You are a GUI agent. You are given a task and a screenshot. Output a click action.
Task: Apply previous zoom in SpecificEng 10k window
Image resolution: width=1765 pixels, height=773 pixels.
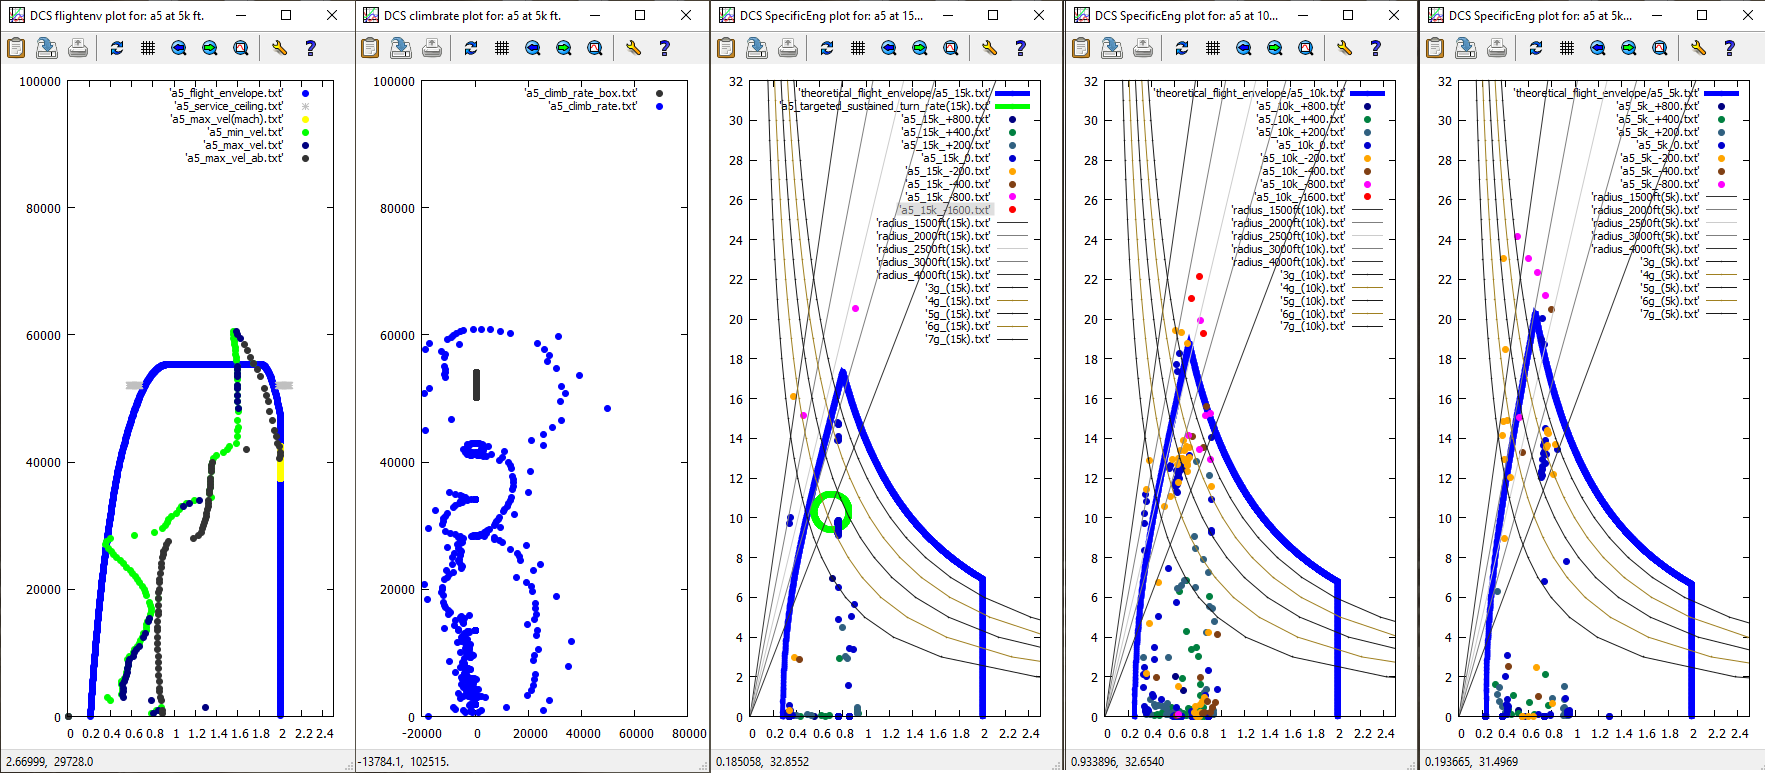coord(1244,48)
